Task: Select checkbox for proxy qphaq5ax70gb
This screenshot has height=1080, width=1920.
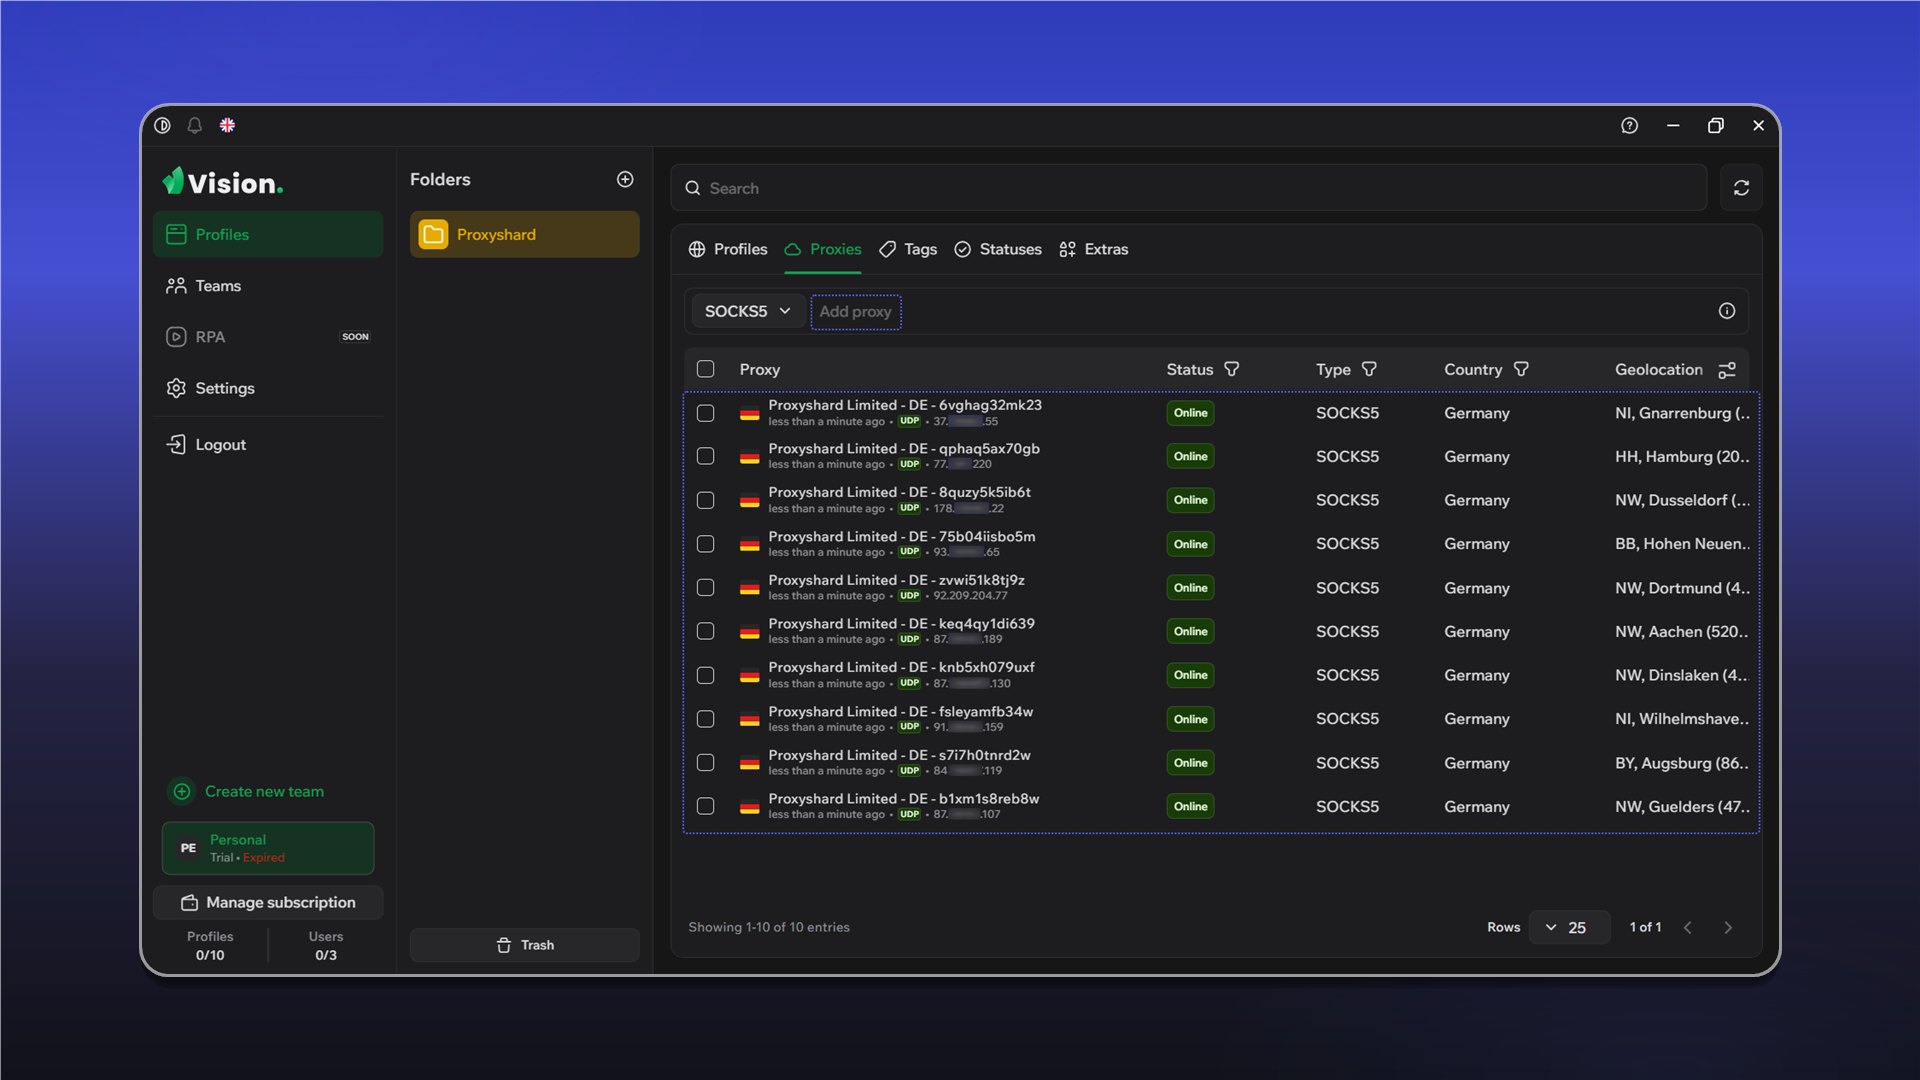Action: (706, 456)
